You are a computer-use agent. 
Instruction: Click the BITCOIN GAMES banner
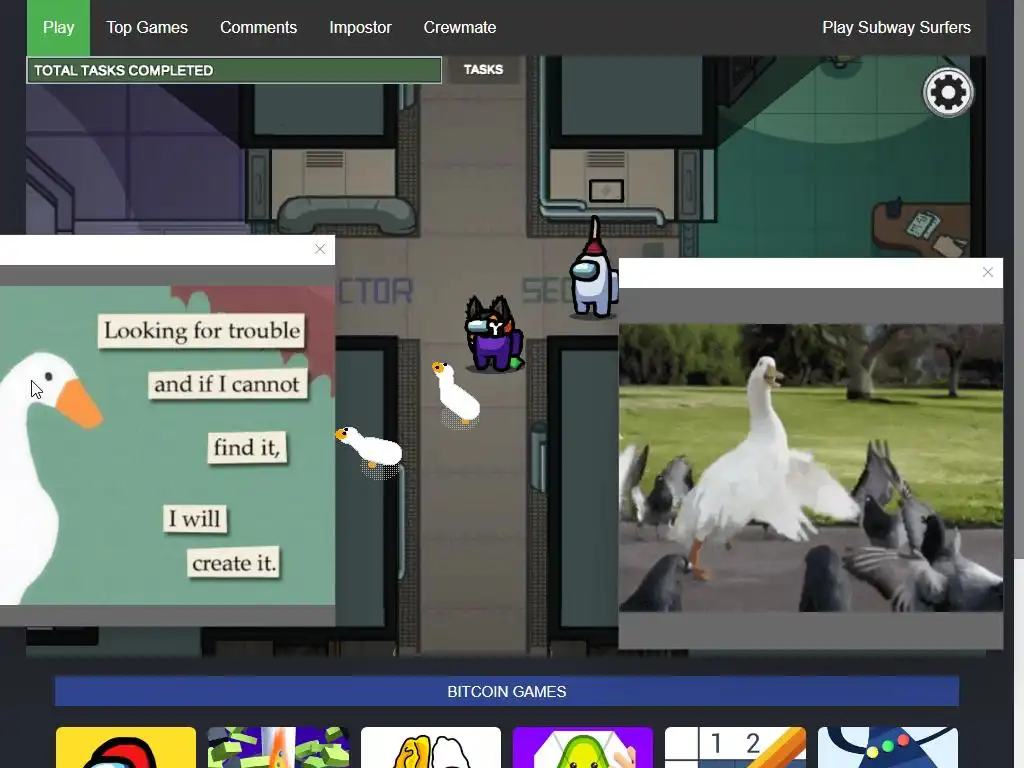(x=507, y=691)
